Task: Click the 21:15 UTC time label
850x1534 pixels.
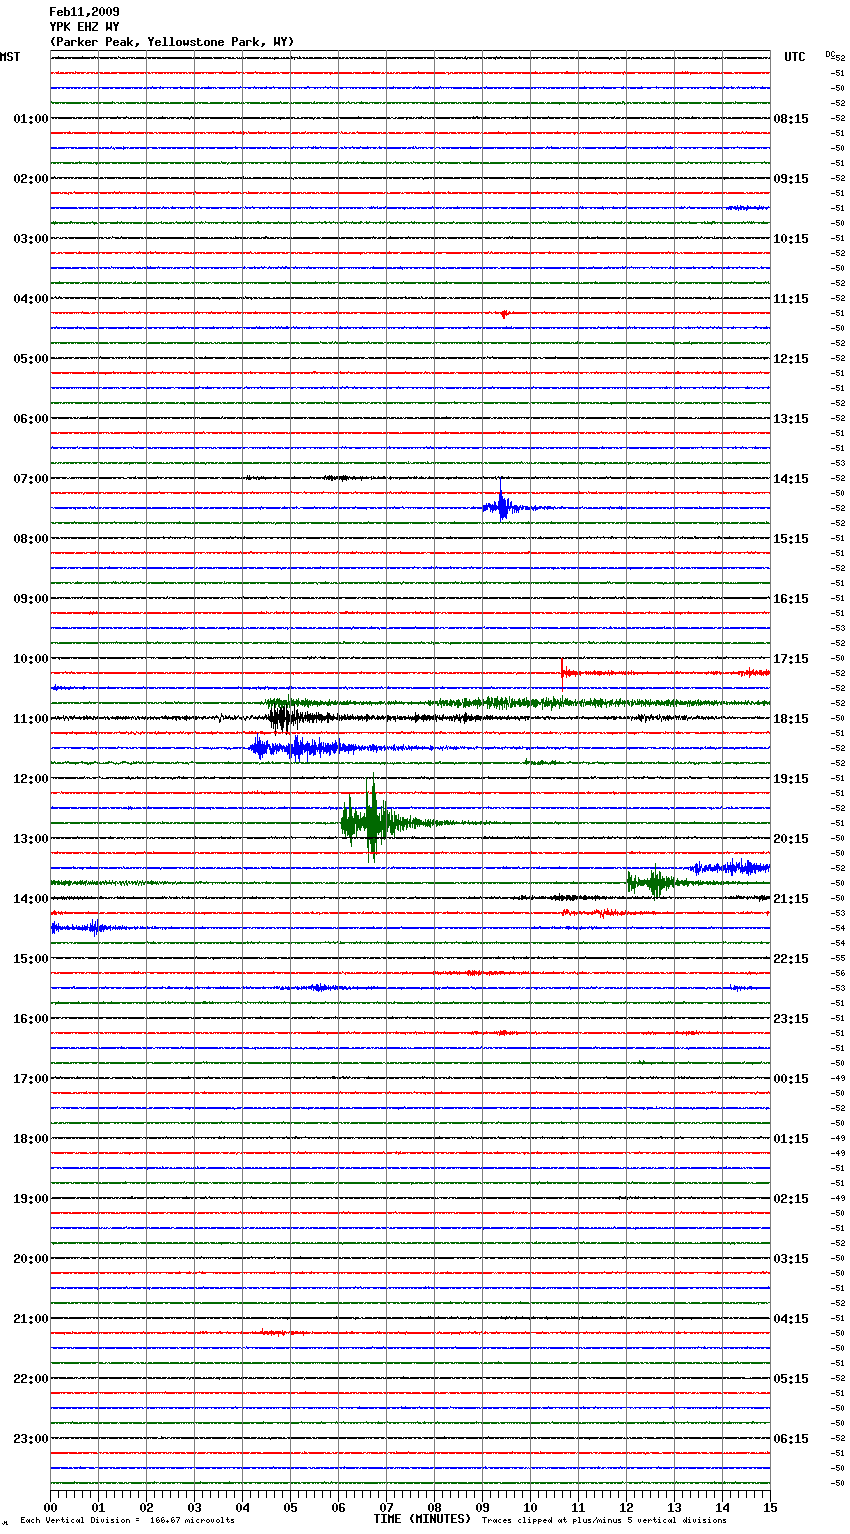Action: [791, 899]
